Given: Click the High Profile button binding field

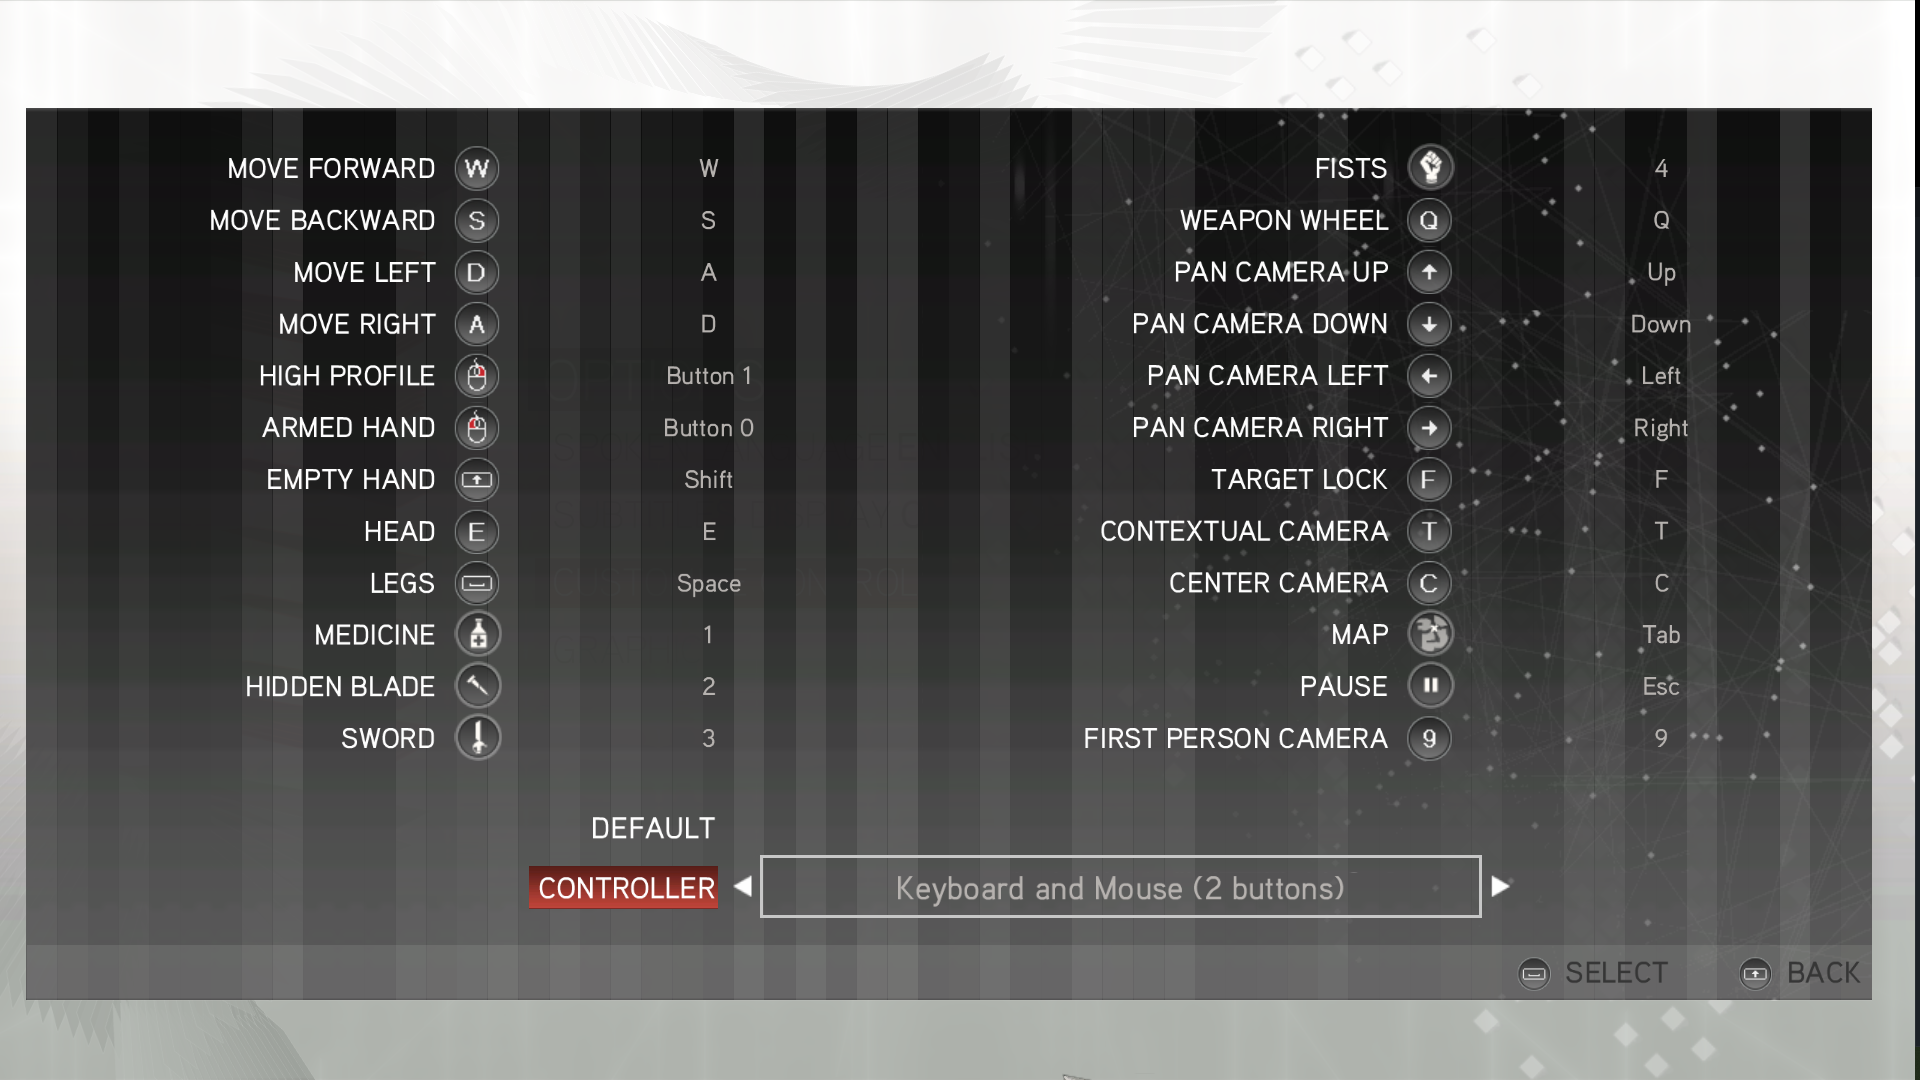Looking at the screenshot, I should click(708, 376).
